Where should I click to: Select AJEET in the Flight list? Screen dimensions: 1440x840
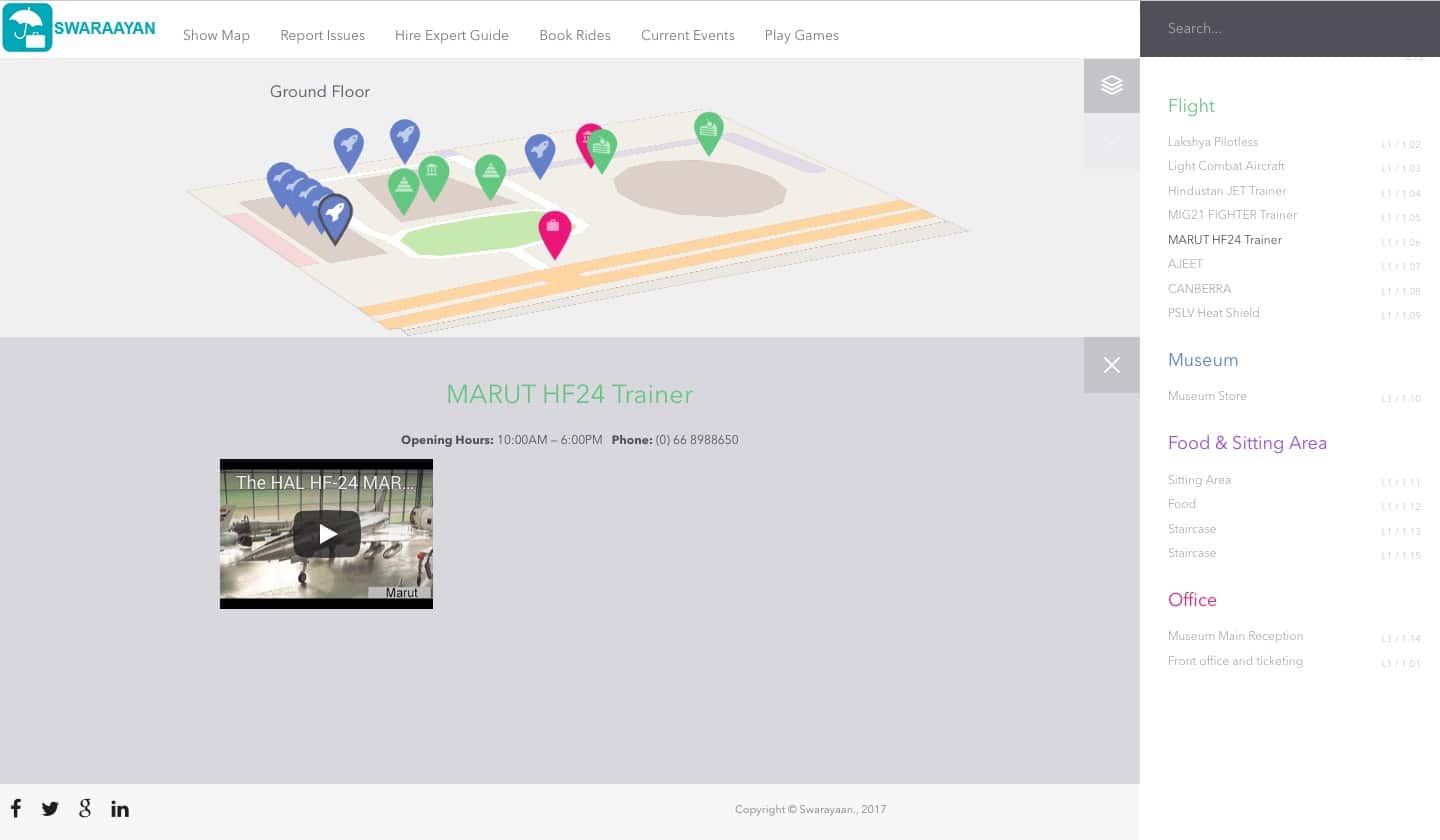pos(1185,264)
